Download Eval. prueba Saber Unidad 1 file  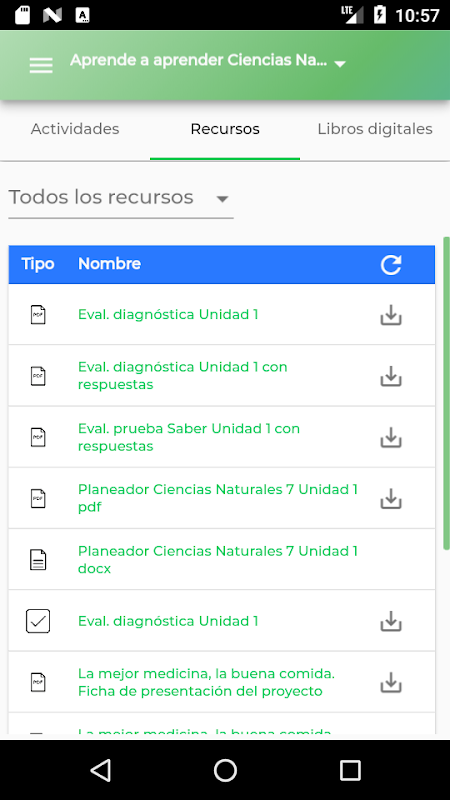(391, 437)
